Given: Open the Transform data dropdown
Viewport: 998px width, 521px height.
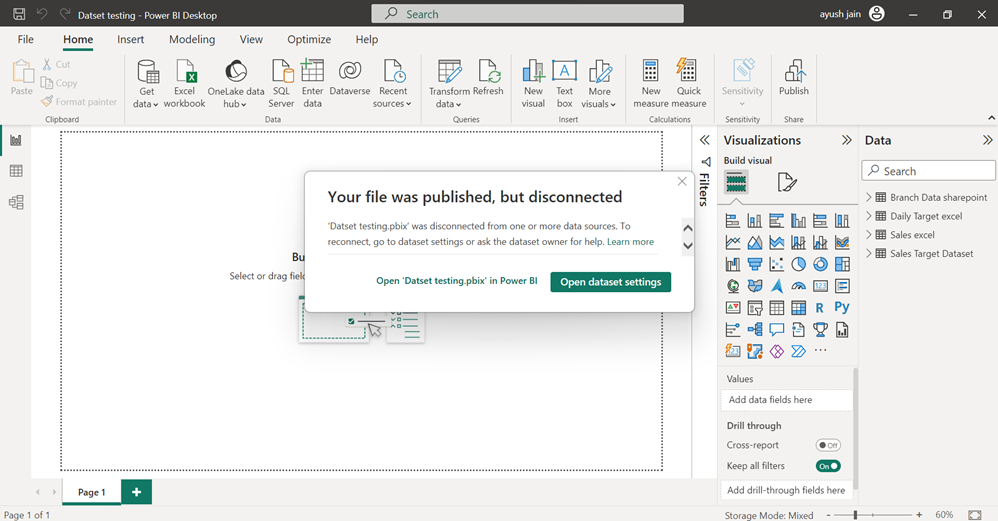Looking at the screenshot, I should tap(449, 84).
